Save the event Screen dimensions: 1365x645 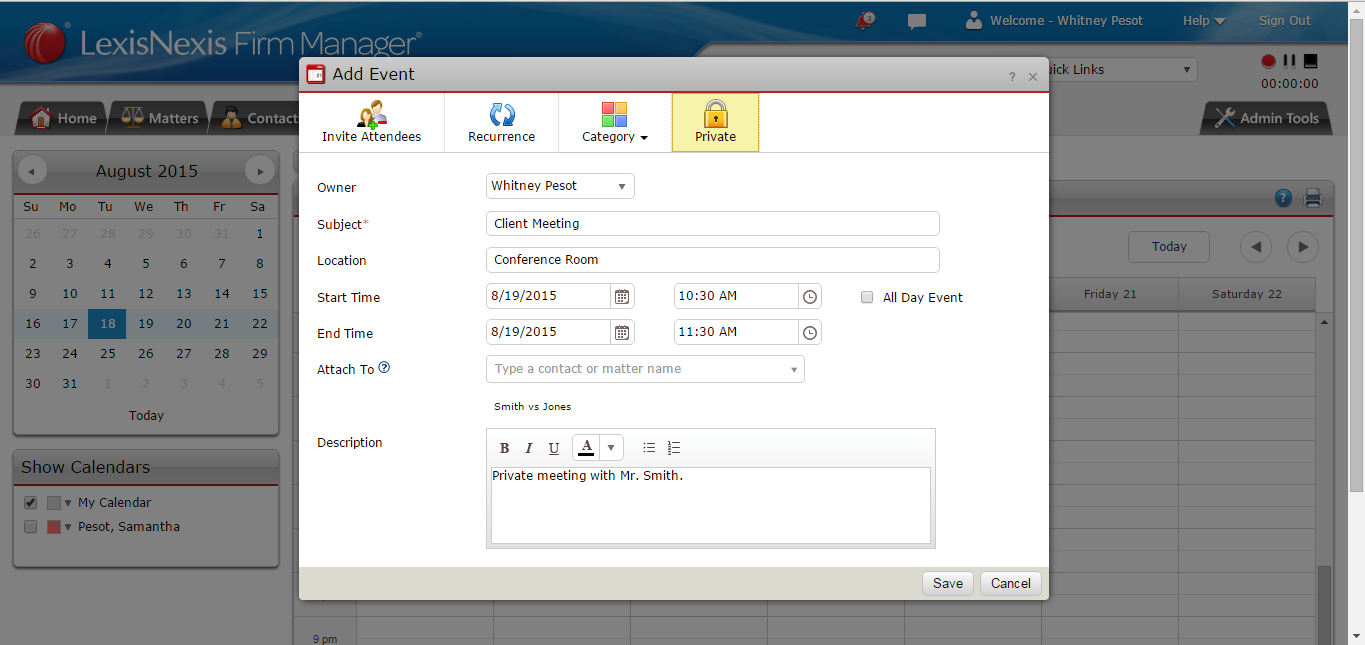point(948,583)
